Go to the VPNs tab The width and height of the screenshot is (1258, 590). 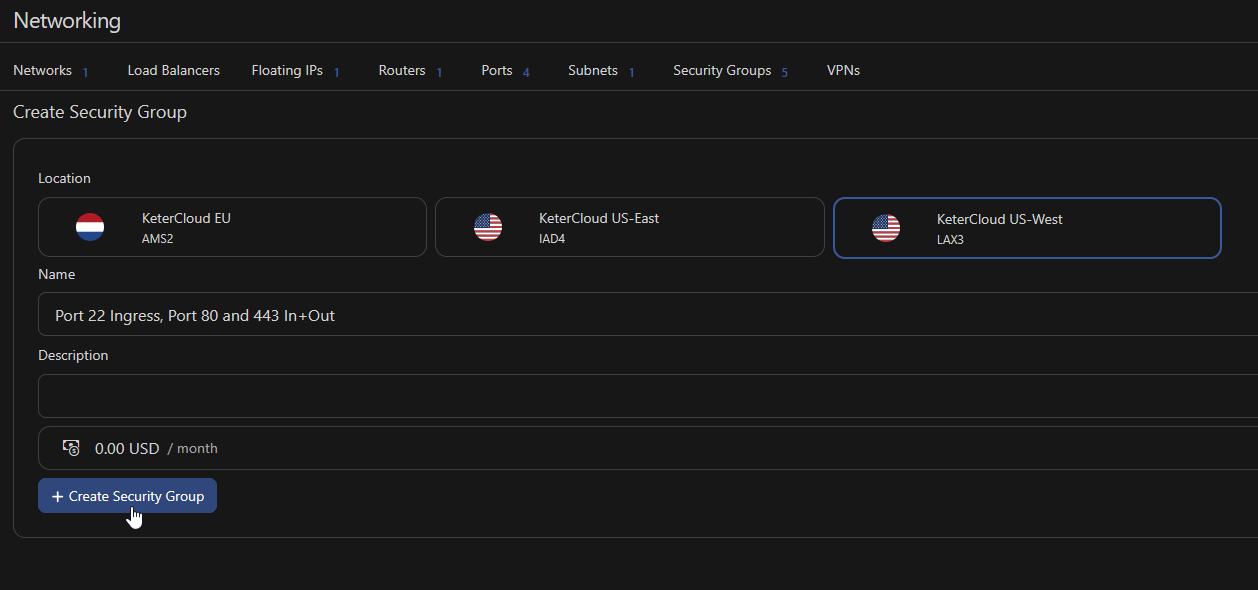click(x=843, y=71)
